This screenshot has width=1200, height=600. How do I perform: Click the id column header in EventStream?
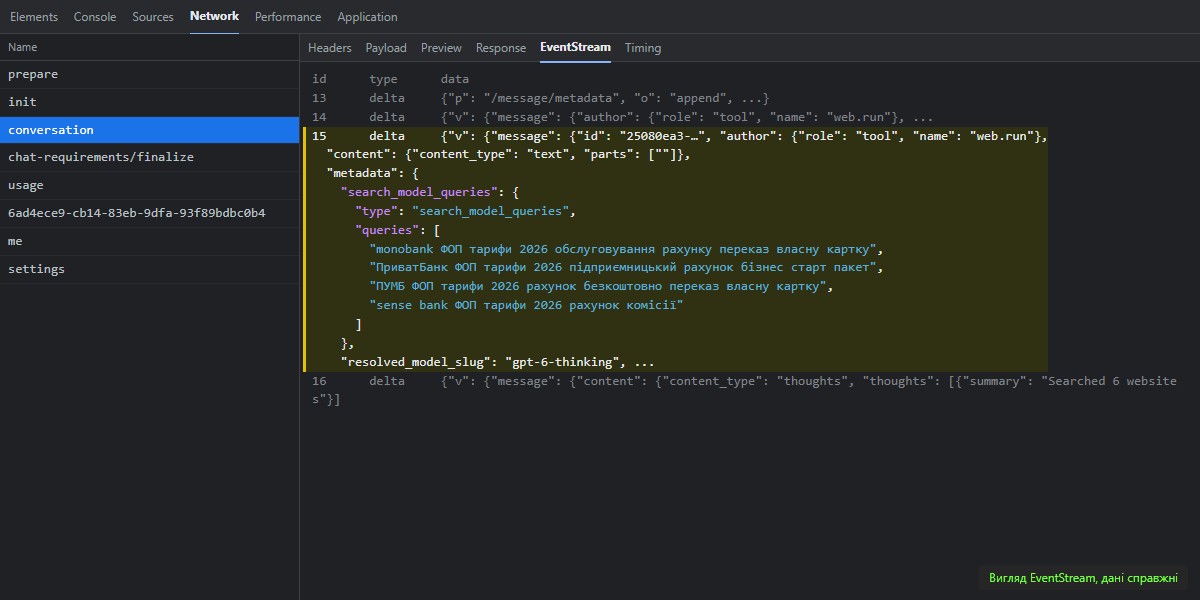pos(319,79)
